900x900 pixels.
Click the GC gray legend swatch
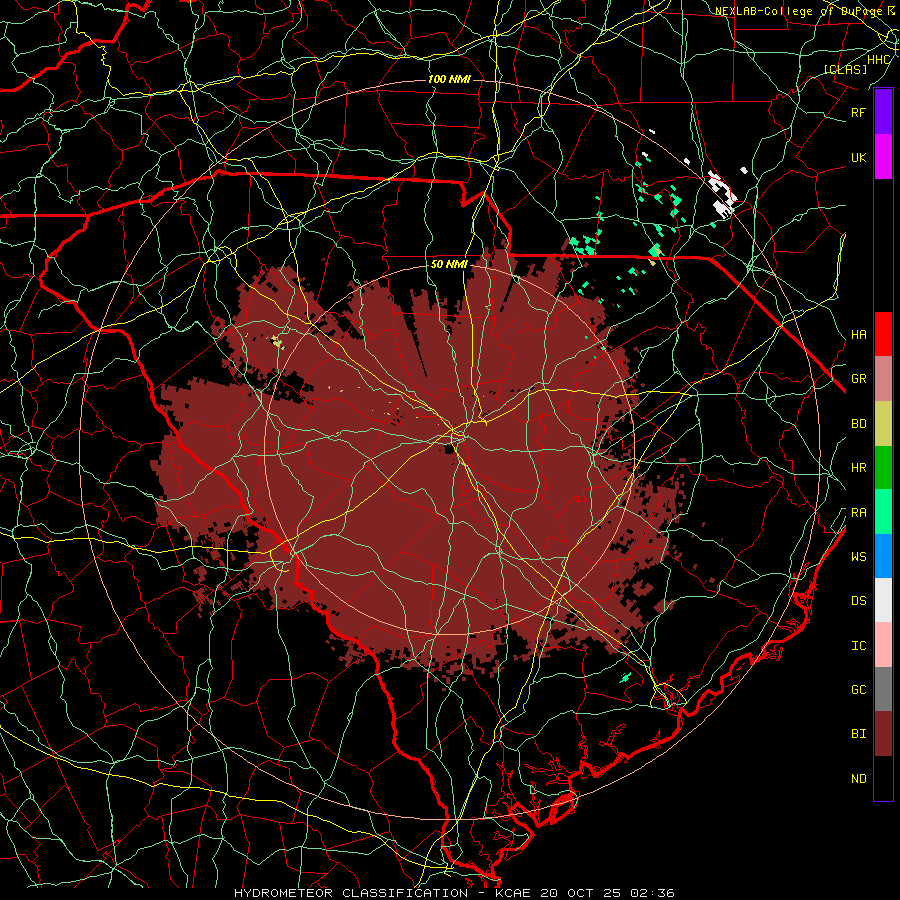(883, 689)
